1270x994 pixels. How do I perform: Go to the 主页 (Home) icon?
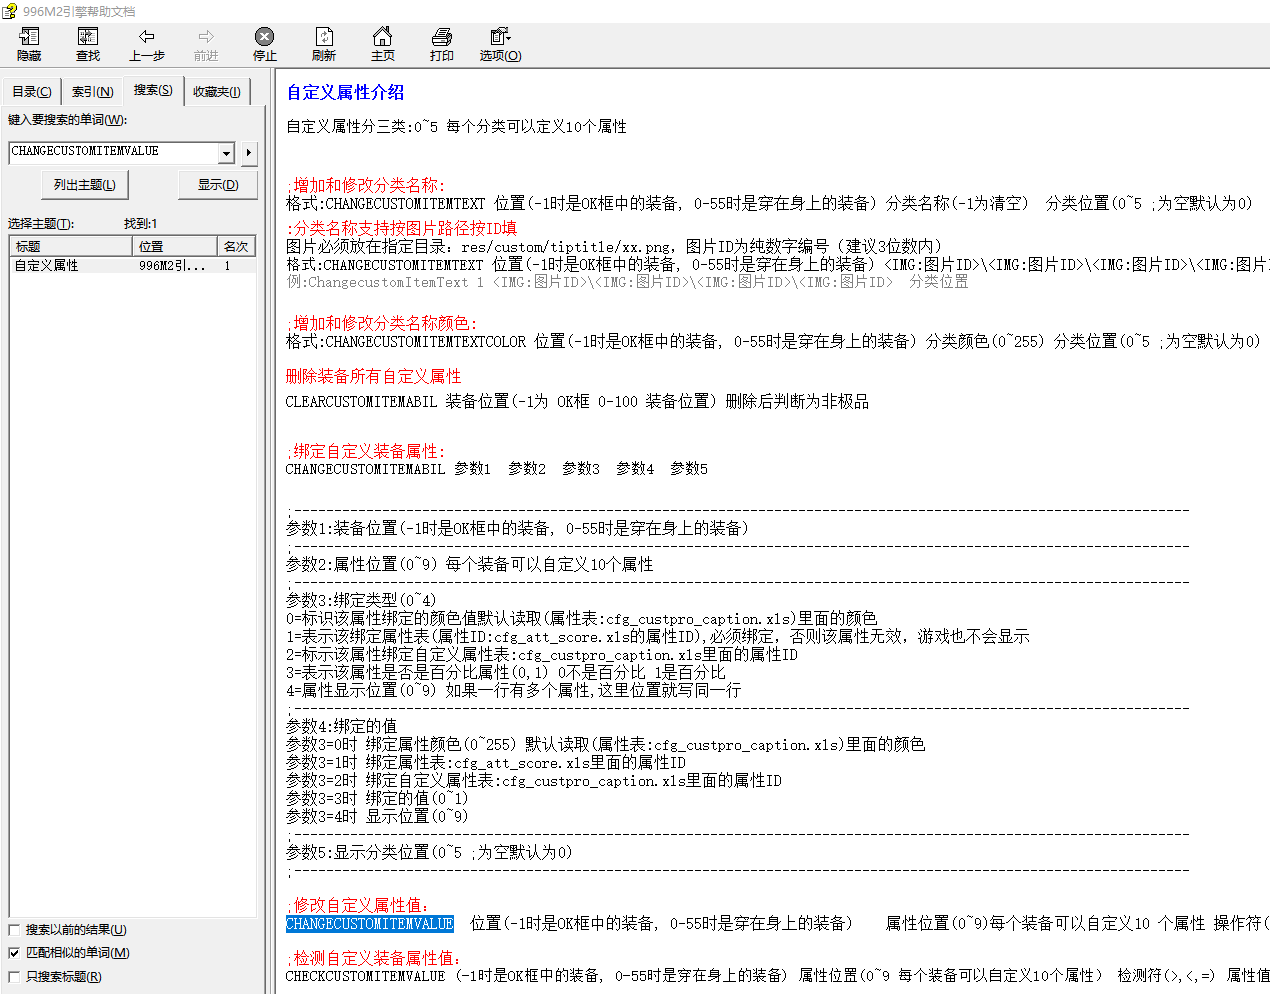point(382,45)
